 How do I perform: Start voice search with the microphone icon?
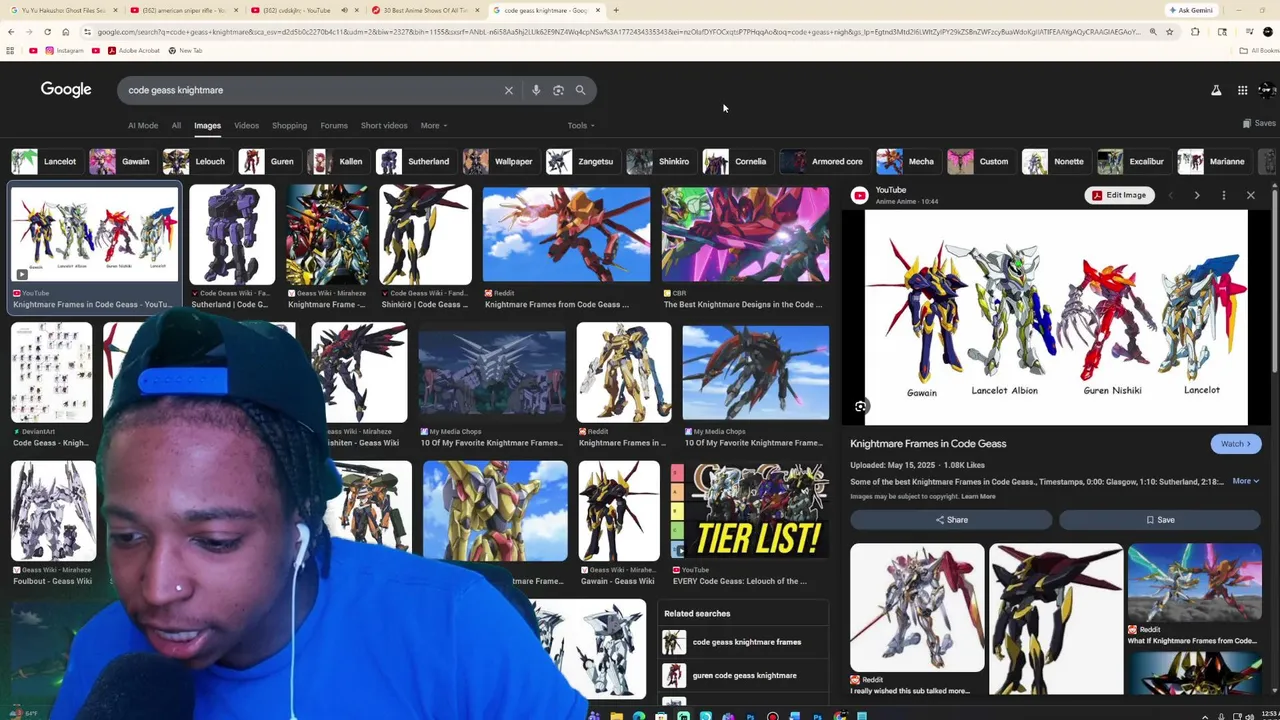[x=536, y=90]
